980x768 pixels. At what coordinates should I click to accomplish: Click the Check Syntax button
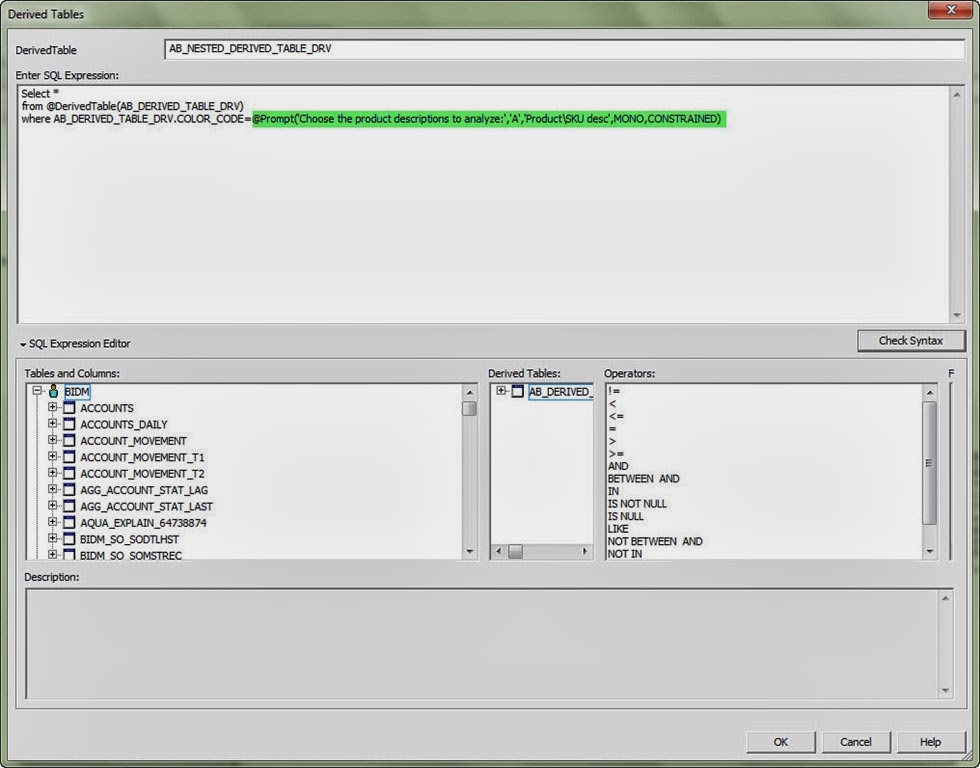(911, 341)
